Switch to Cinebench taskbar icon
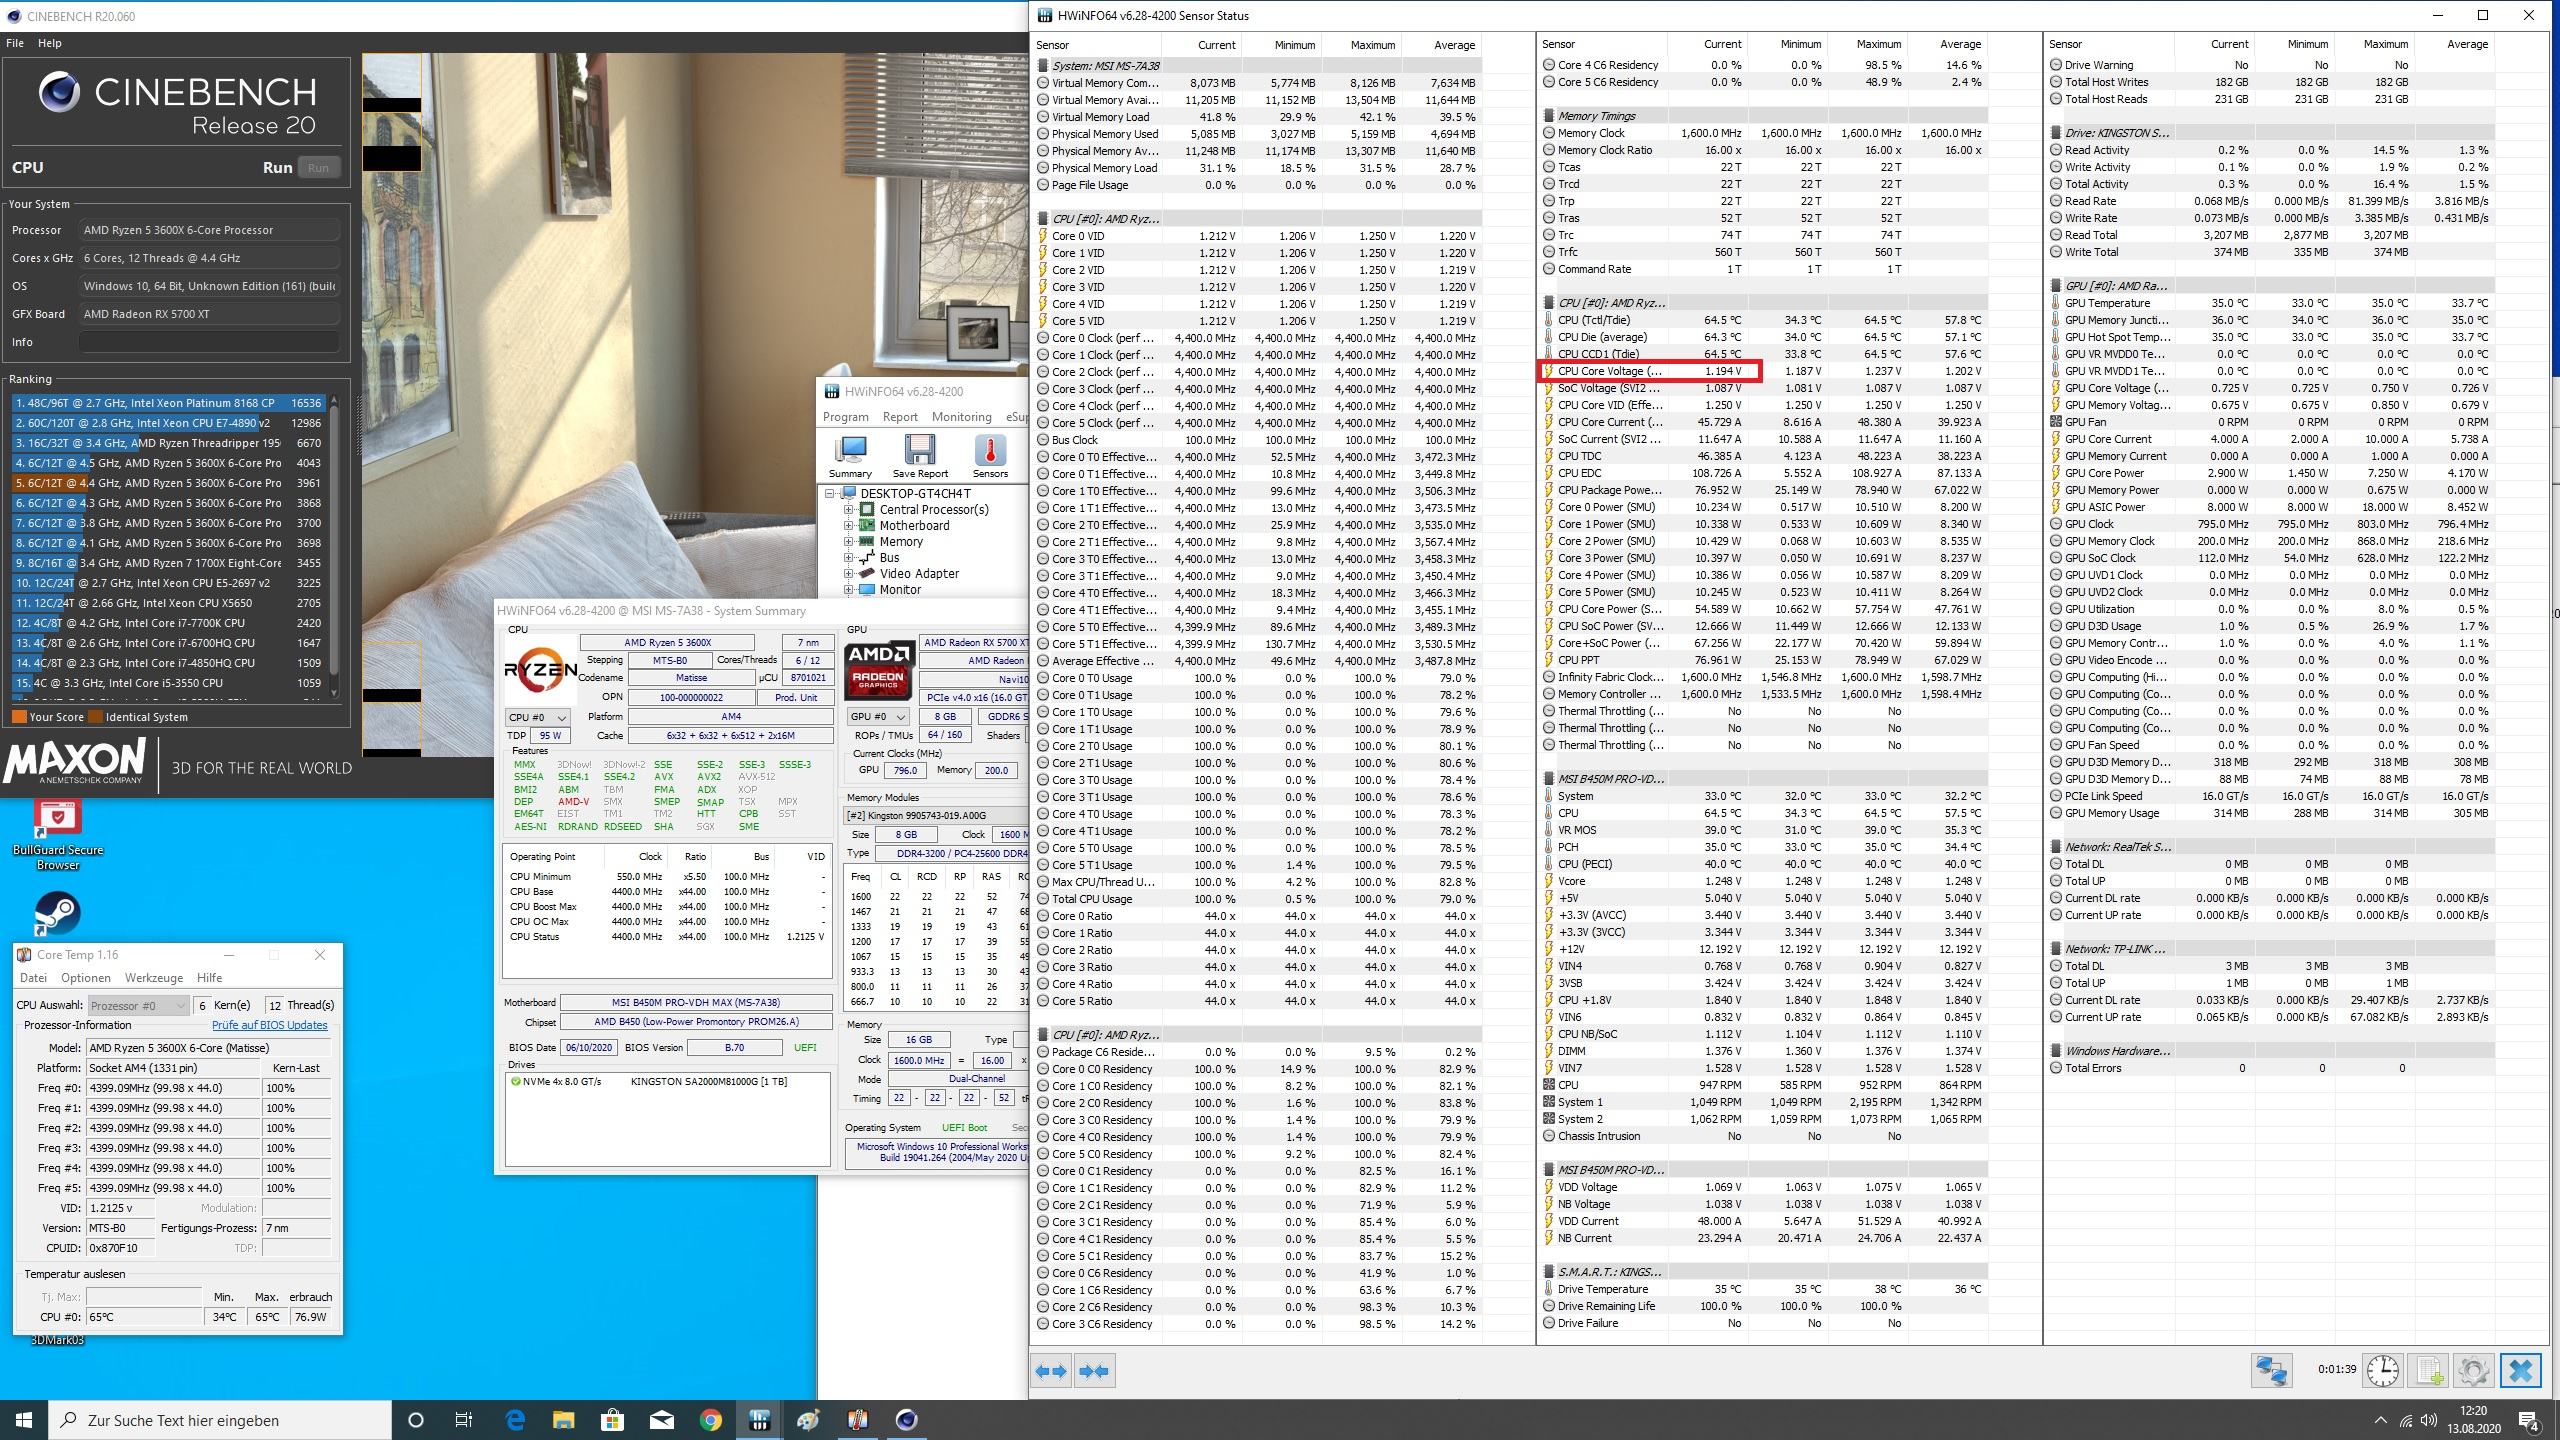 click(x=906, y=1420)
